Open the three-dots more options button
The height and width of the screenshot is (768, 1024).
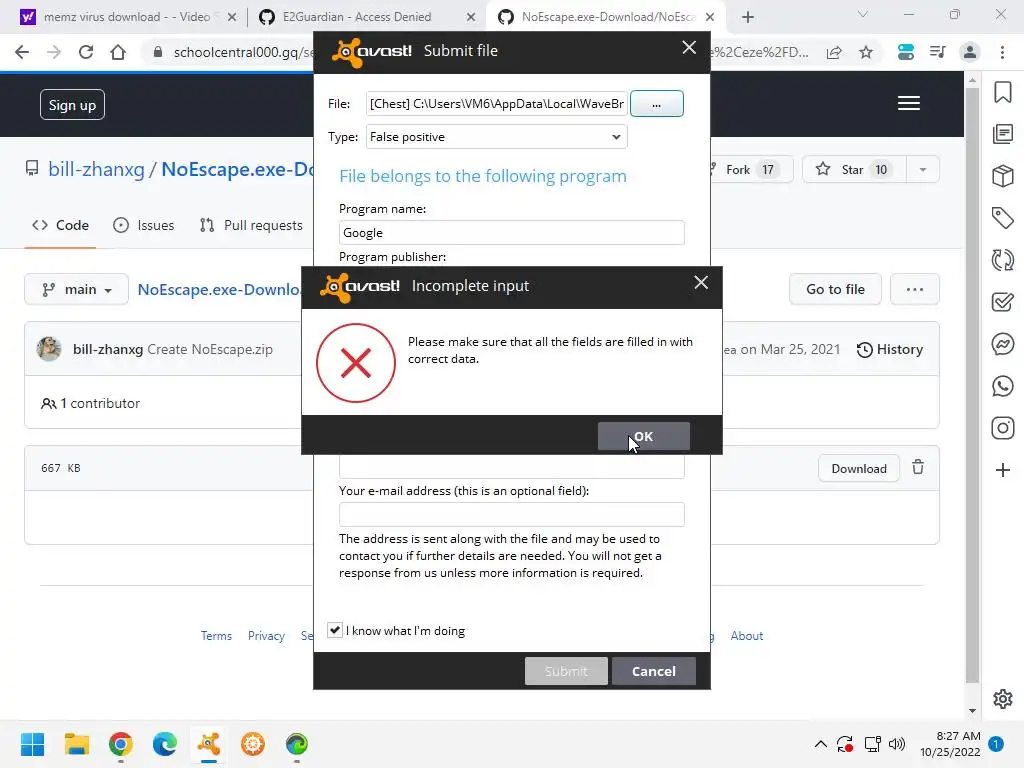coord(914,289)
